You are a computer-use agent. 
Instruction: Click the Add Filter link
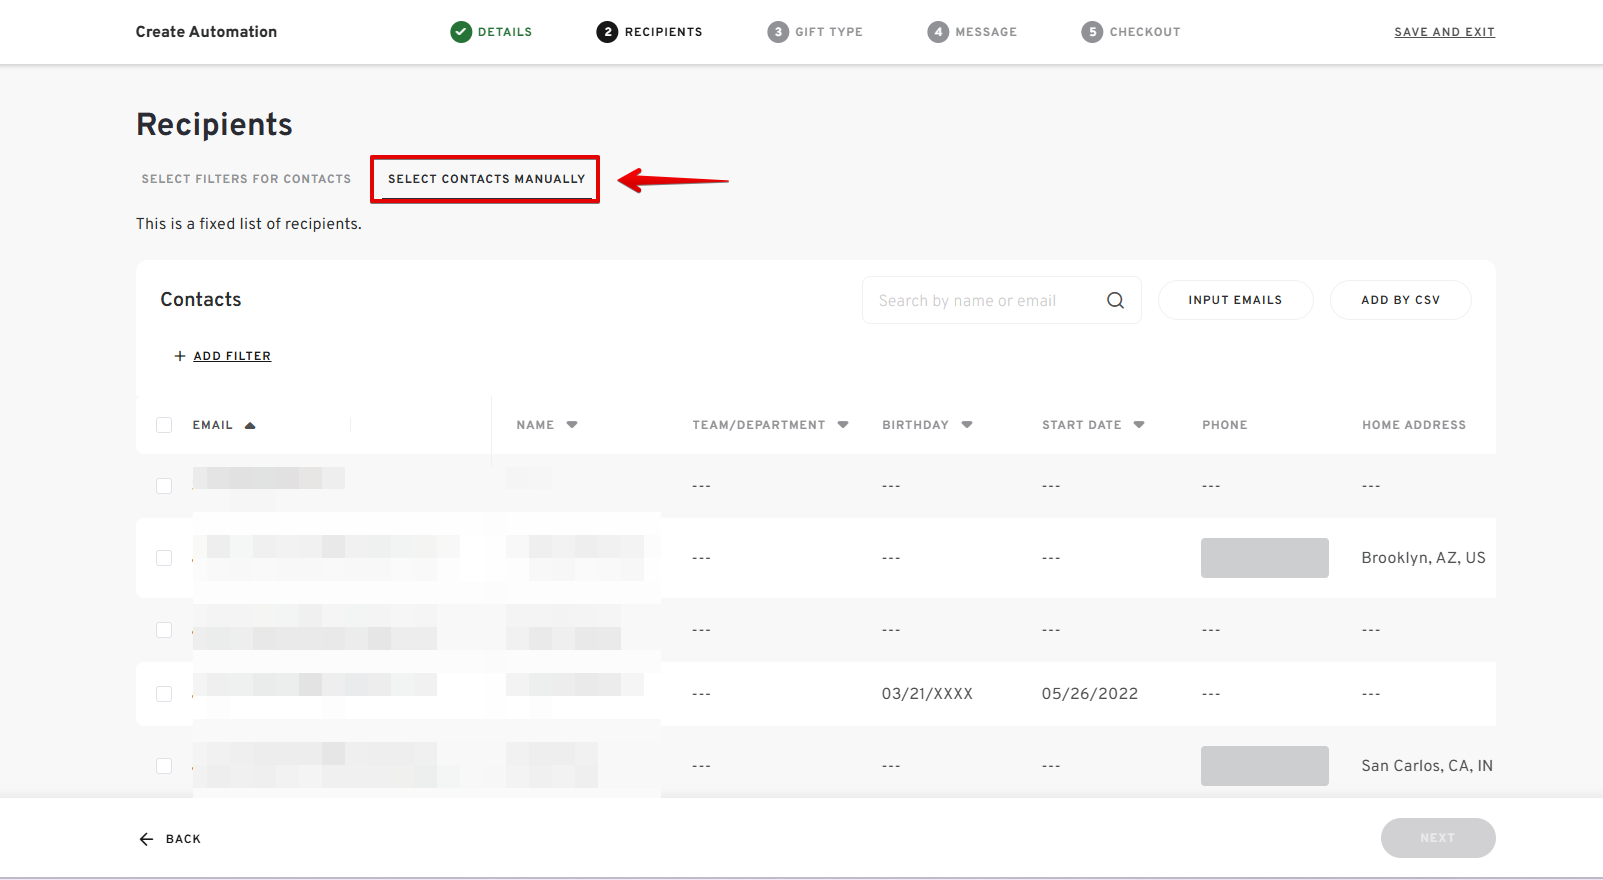pyautogui.click(x=232, y=356)
